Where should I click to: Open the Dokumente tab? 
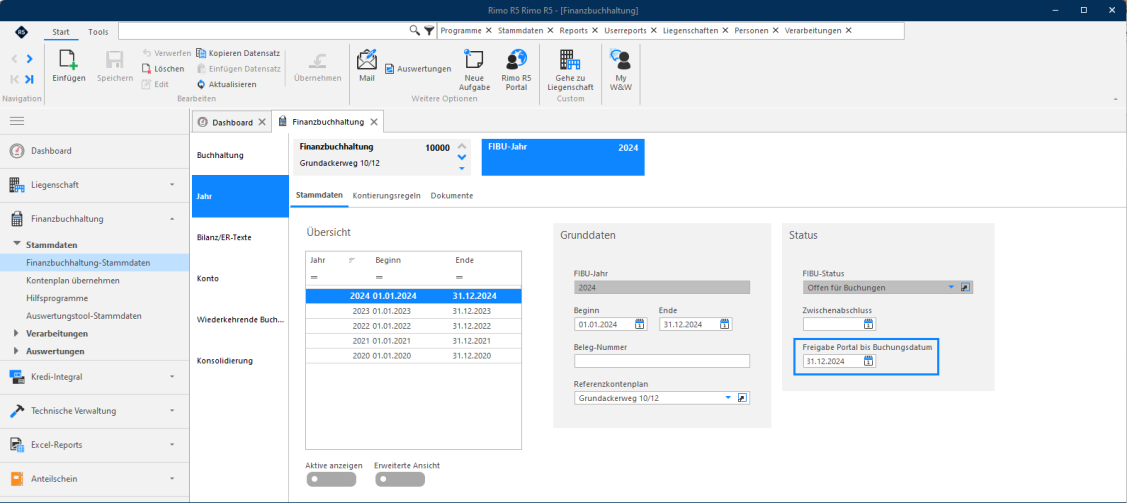(x=451, y=195)
